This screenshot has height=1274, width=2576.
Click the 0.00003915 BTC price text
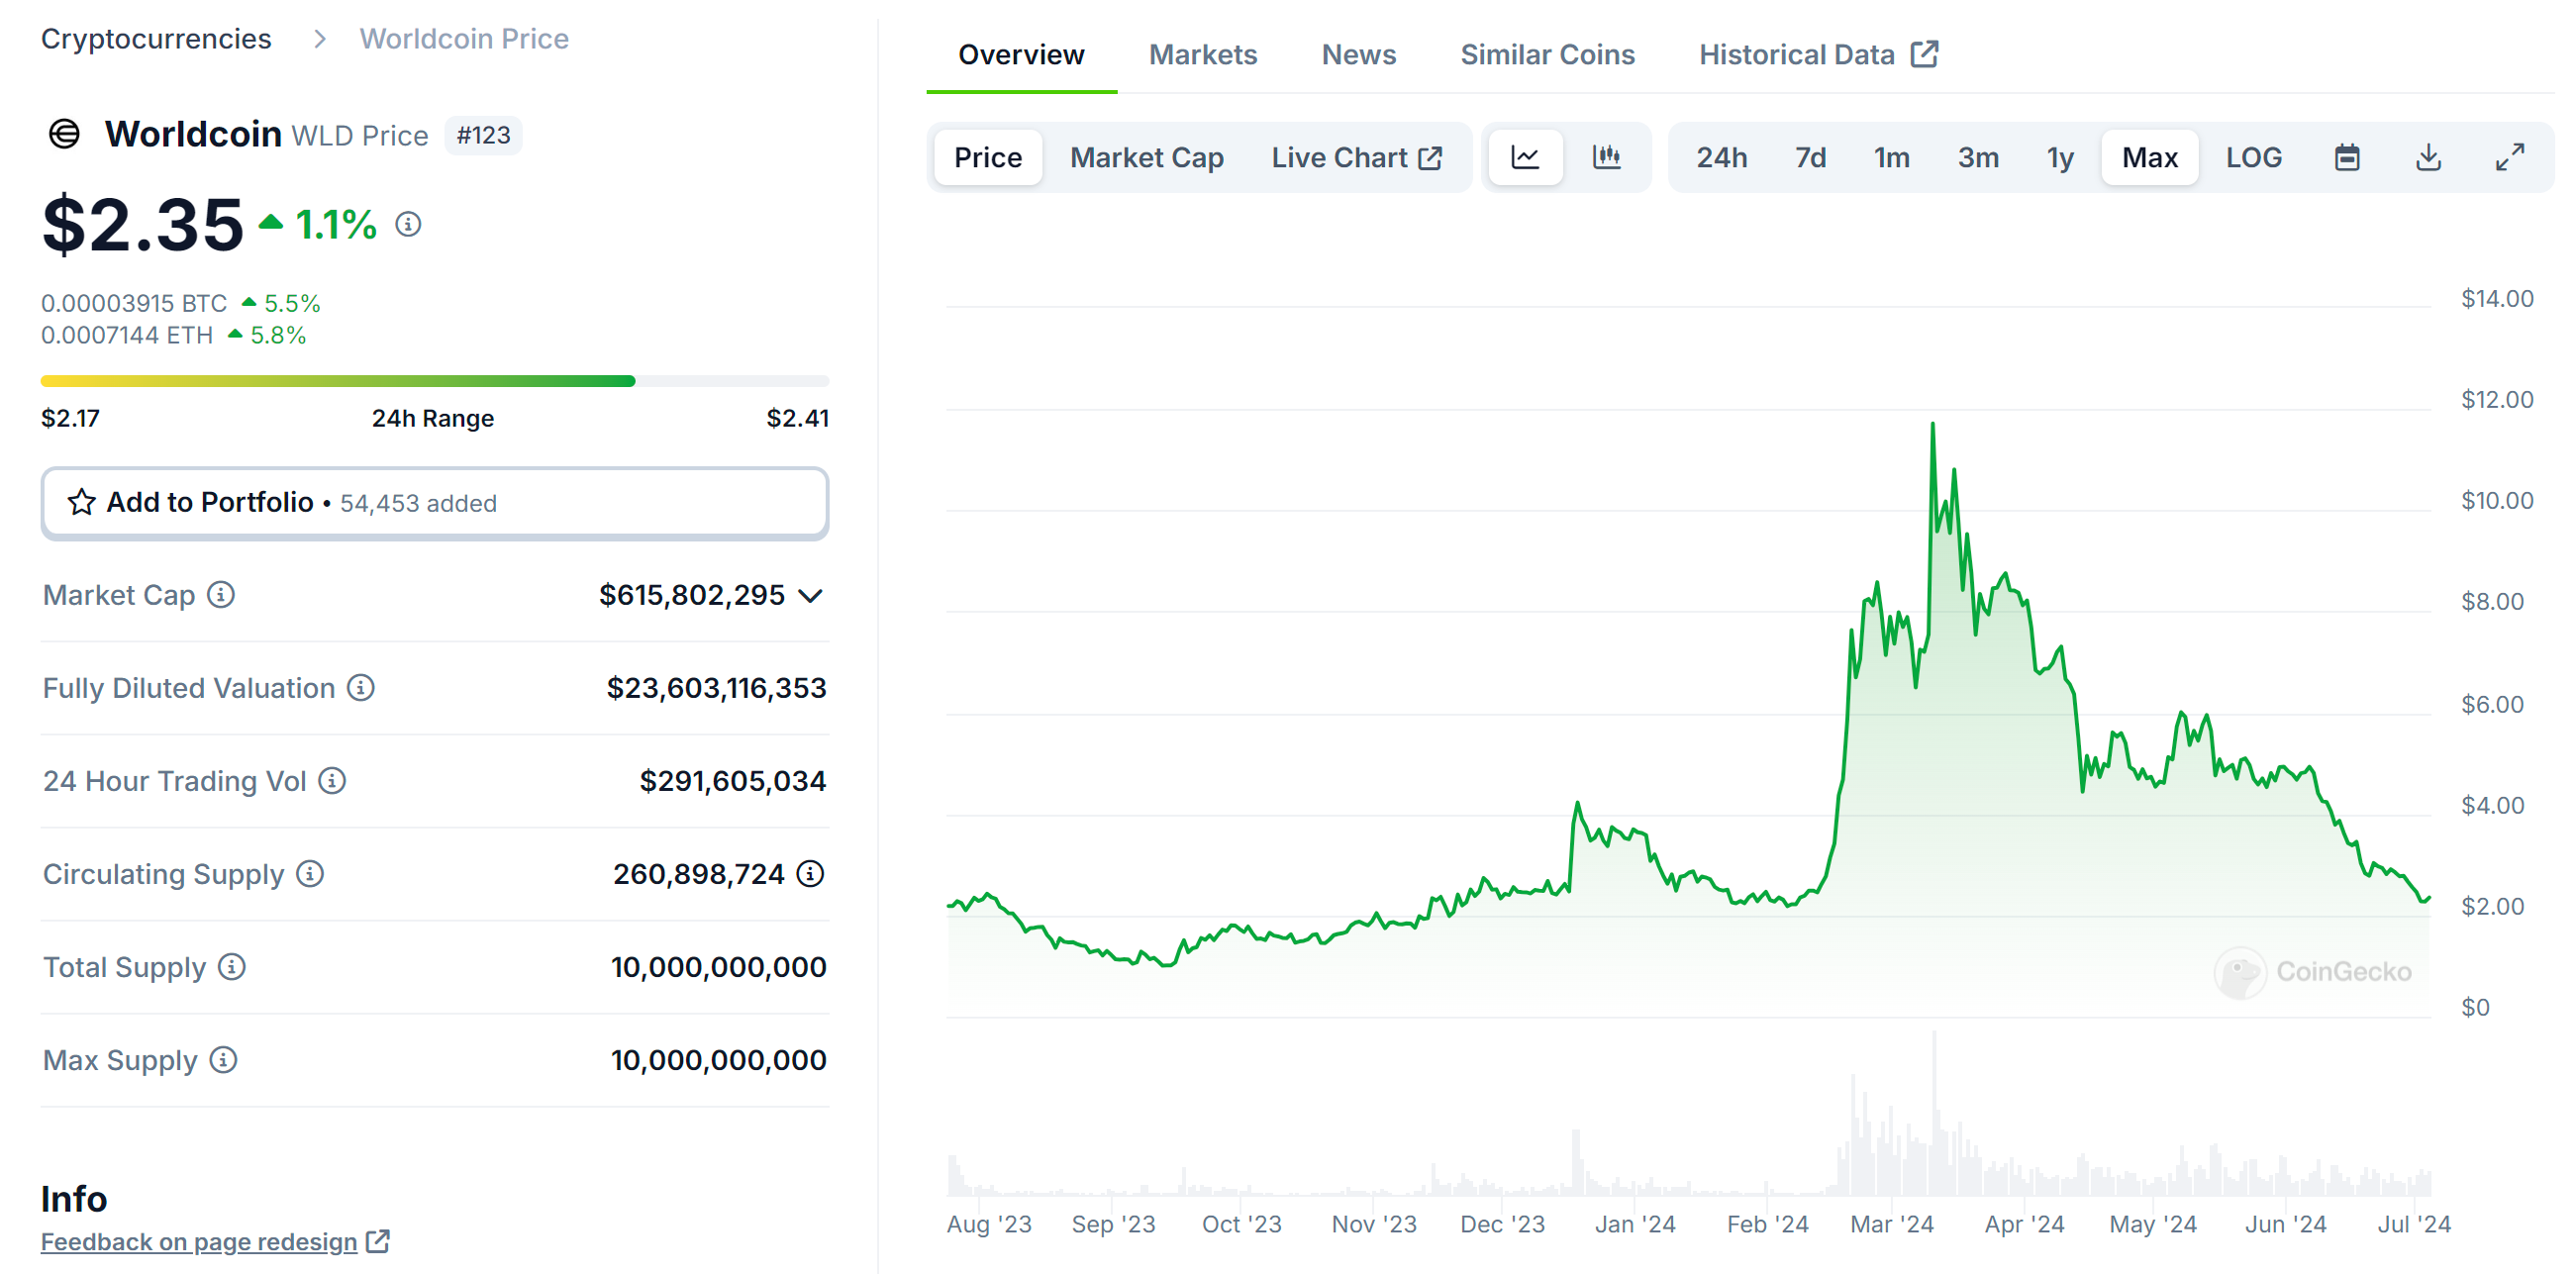point(134,303)
